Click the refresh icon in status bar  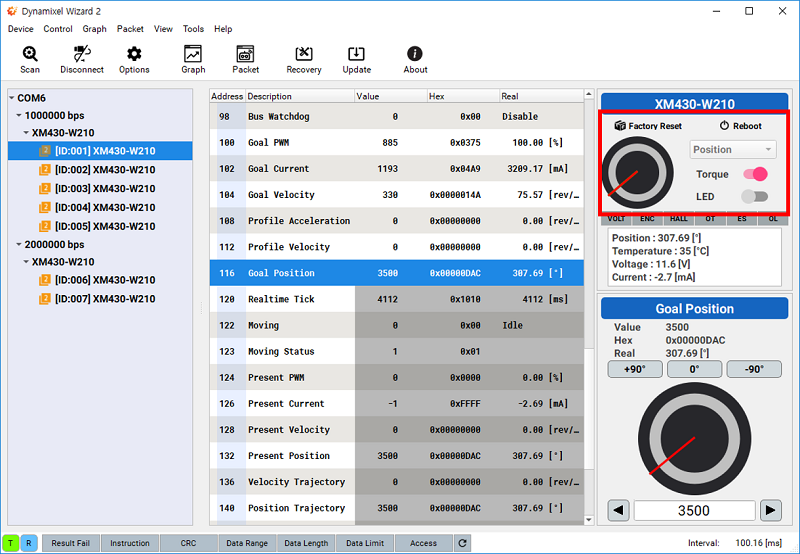pos(462,543)
